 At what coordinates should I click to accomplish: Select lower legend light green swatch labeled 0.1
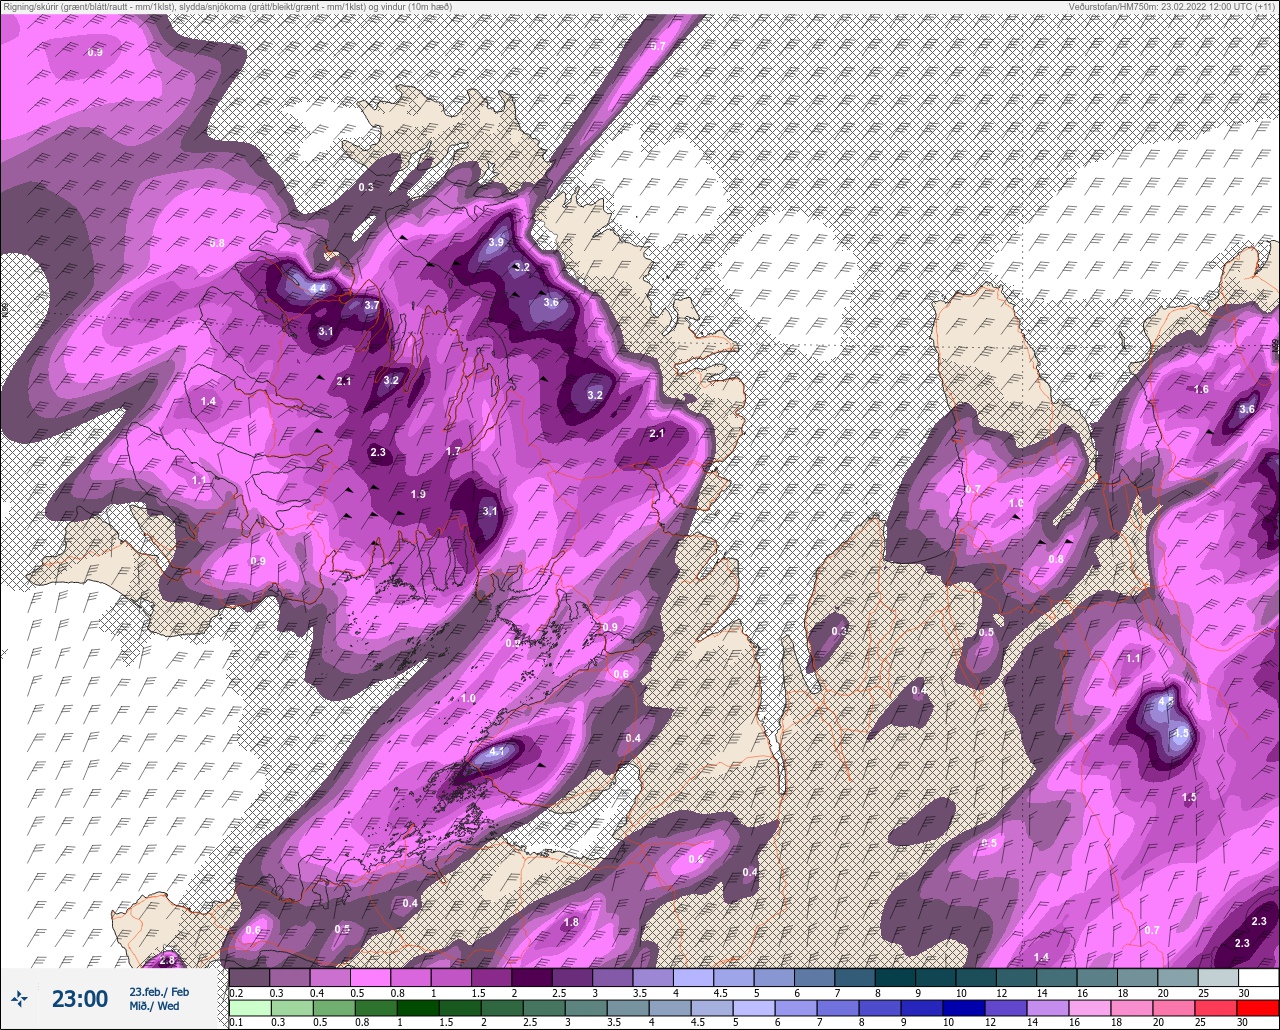[250, 1008]
